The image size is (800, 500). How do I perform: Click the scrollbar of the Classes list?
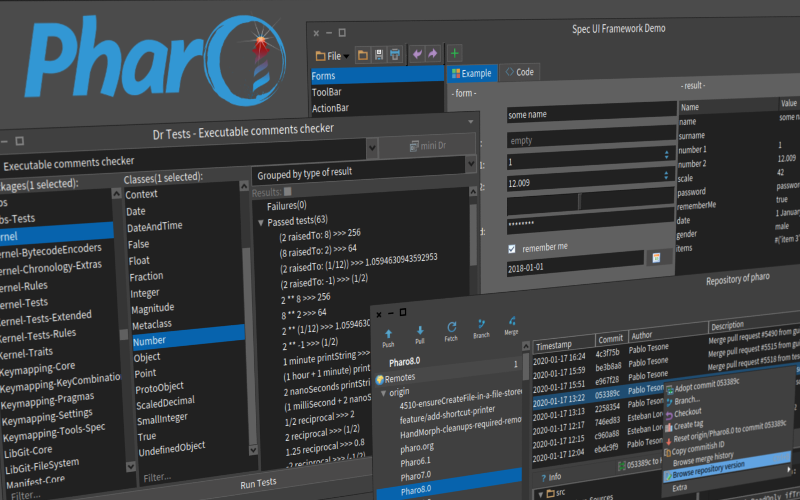247,317
